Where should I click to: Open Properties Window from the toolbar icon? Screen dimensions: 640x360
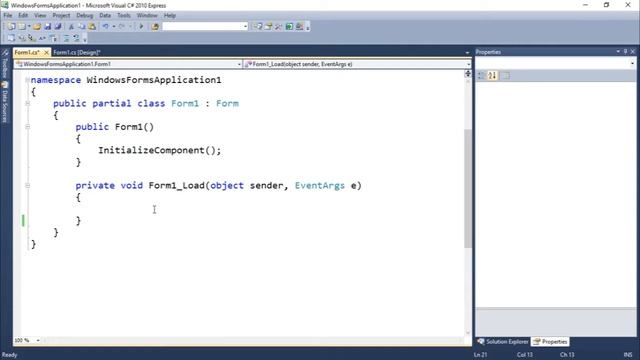click(269, 27)
